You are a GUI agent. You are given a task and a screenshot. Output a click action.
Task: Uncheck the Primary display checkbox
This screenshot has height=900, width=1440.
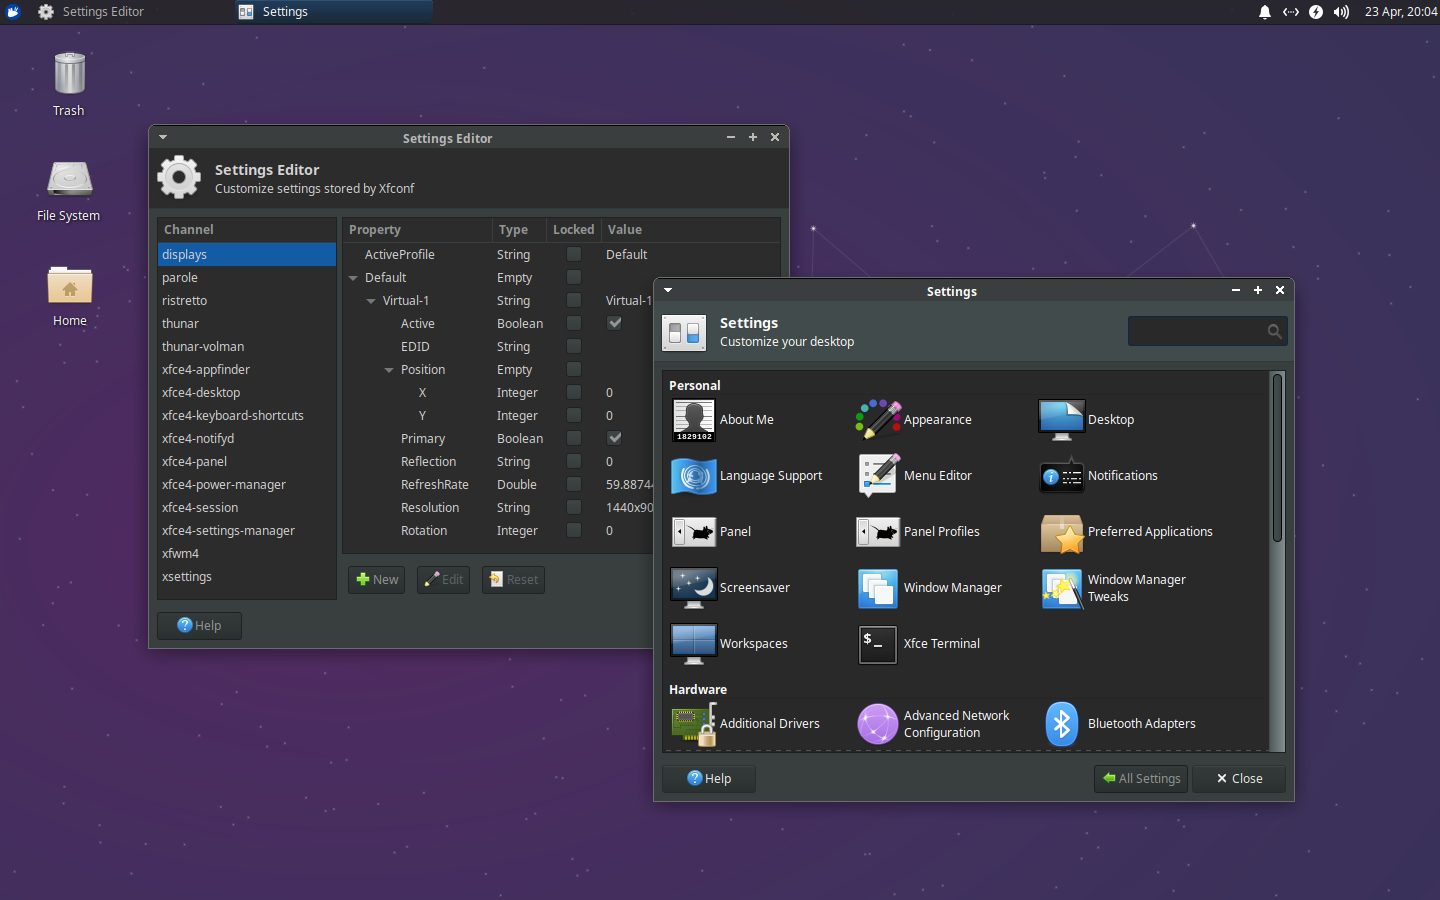point(614,438)
